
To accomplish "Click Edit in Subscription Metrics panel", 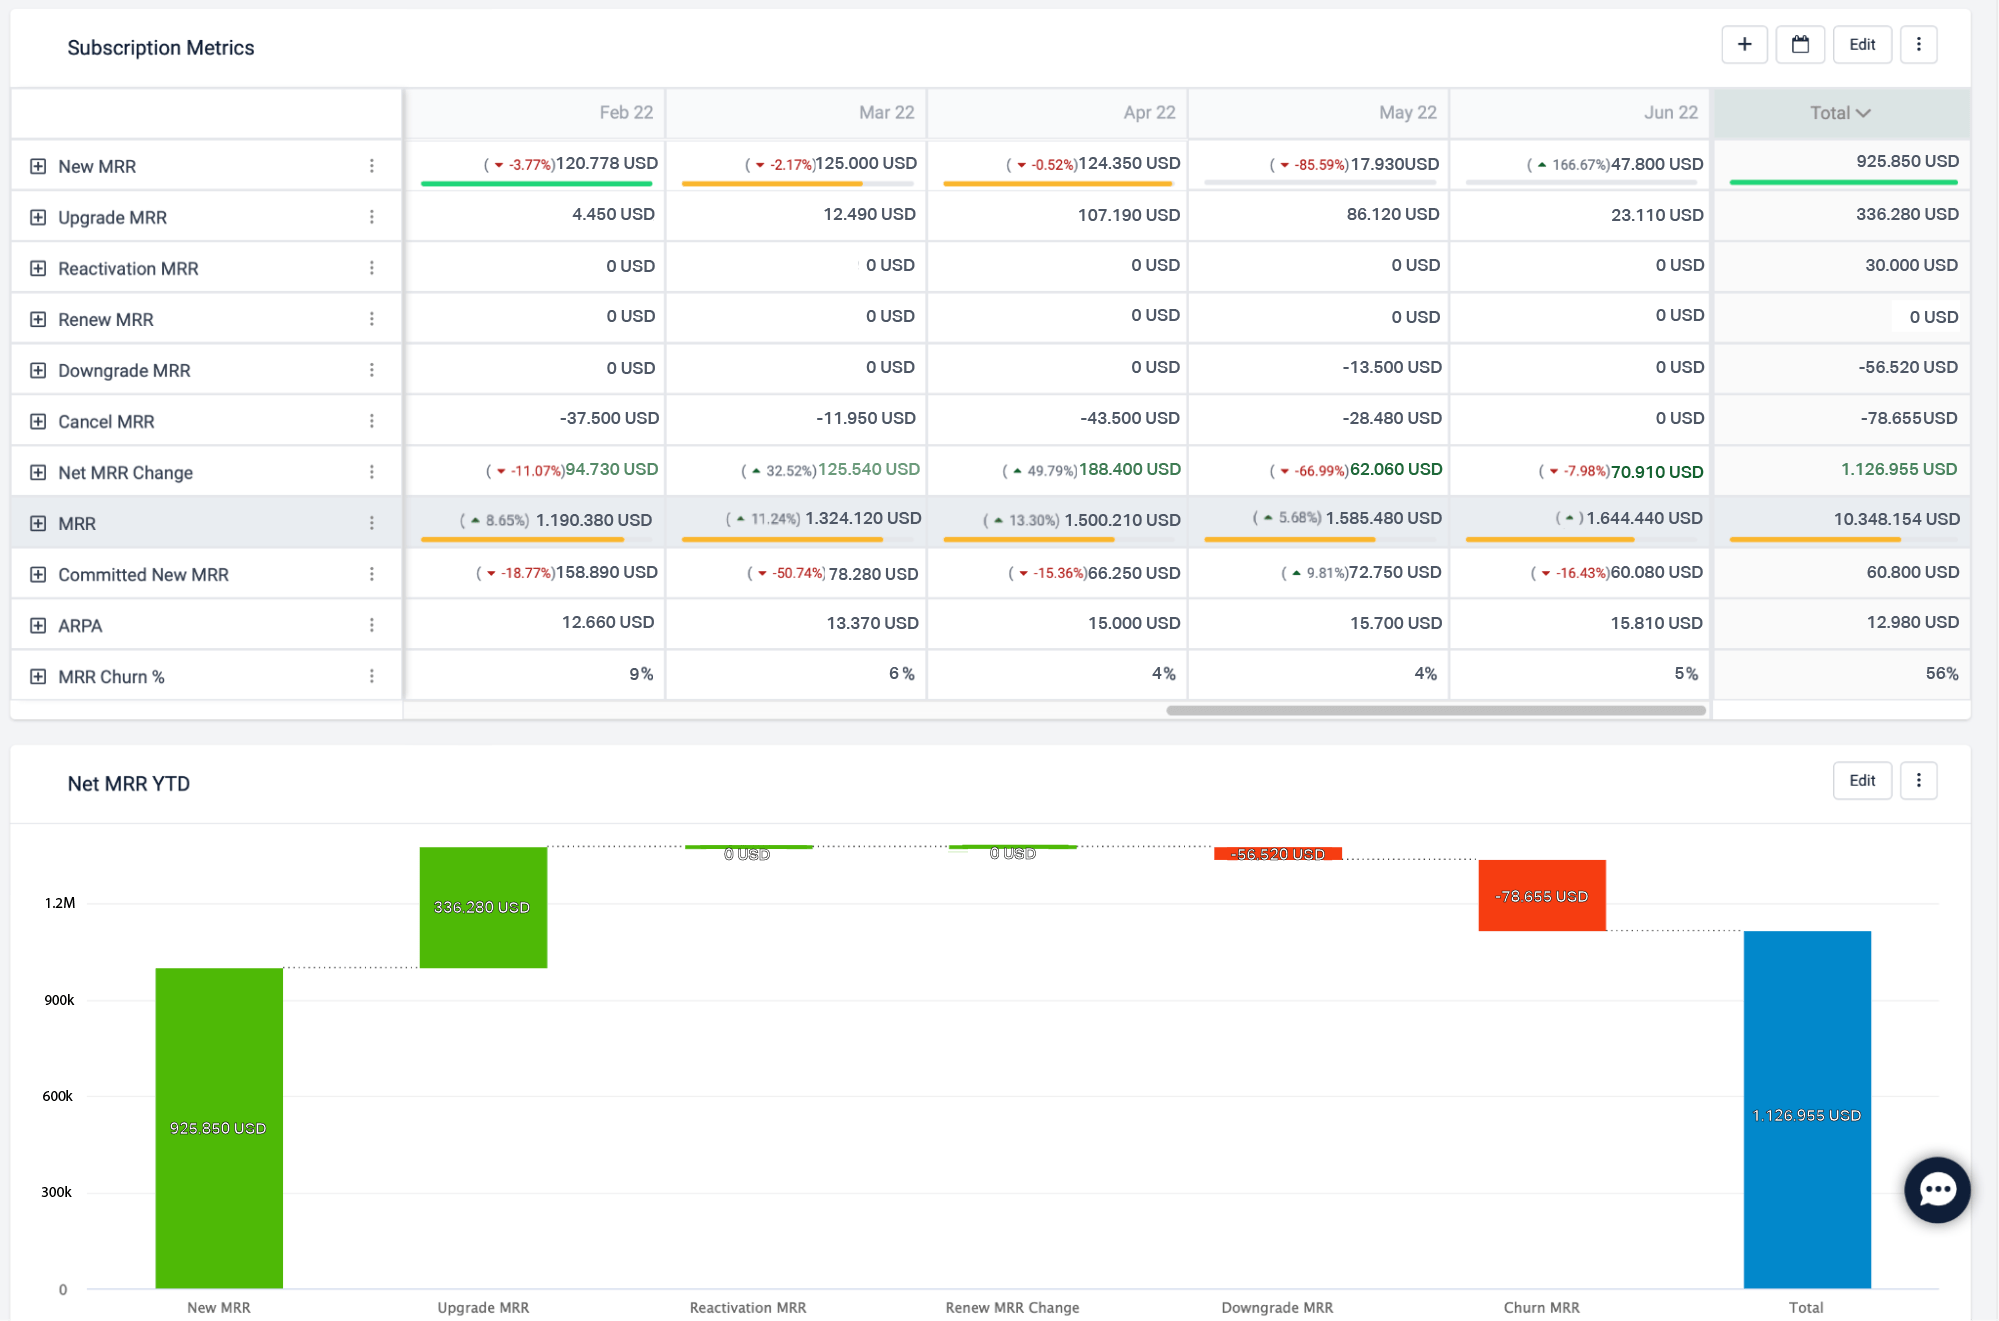I will pos(1862,45).
